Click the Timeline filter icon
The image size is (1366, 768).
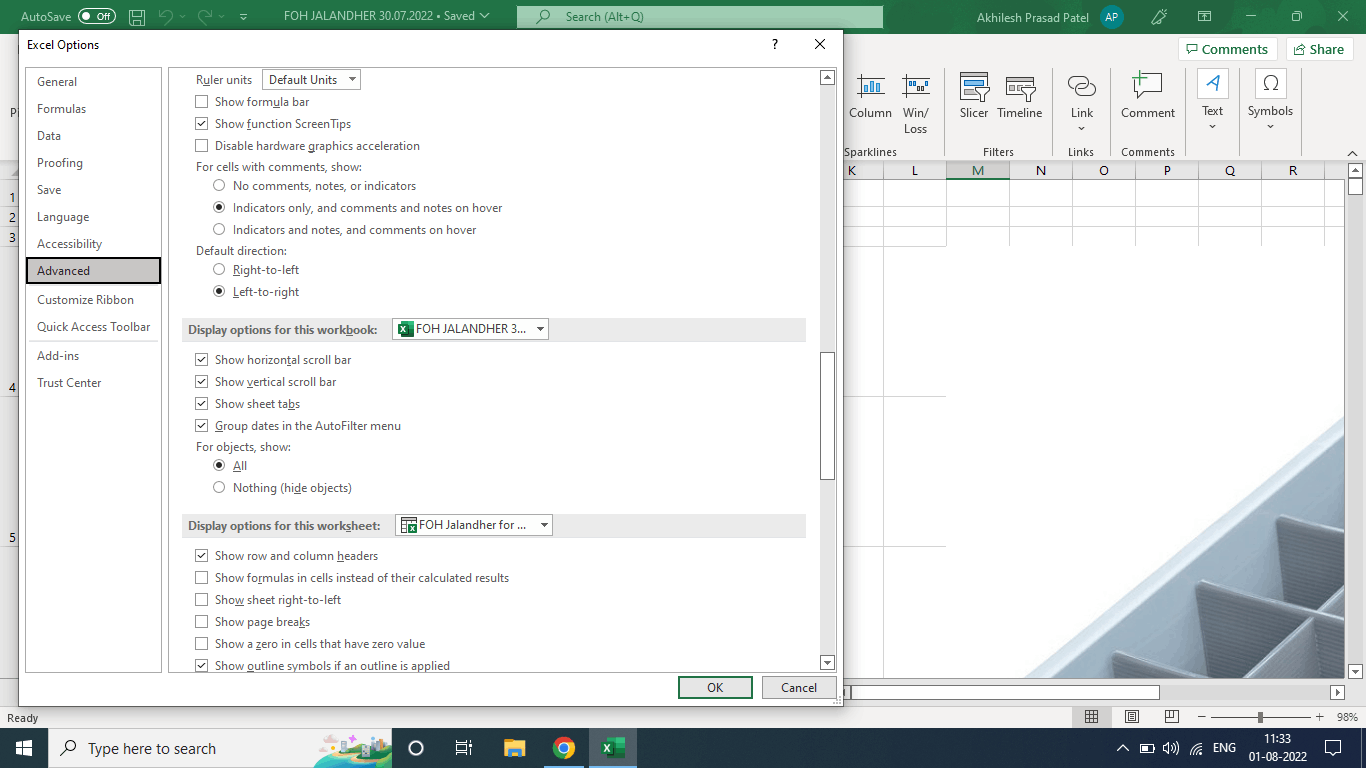click(1020, 98)
